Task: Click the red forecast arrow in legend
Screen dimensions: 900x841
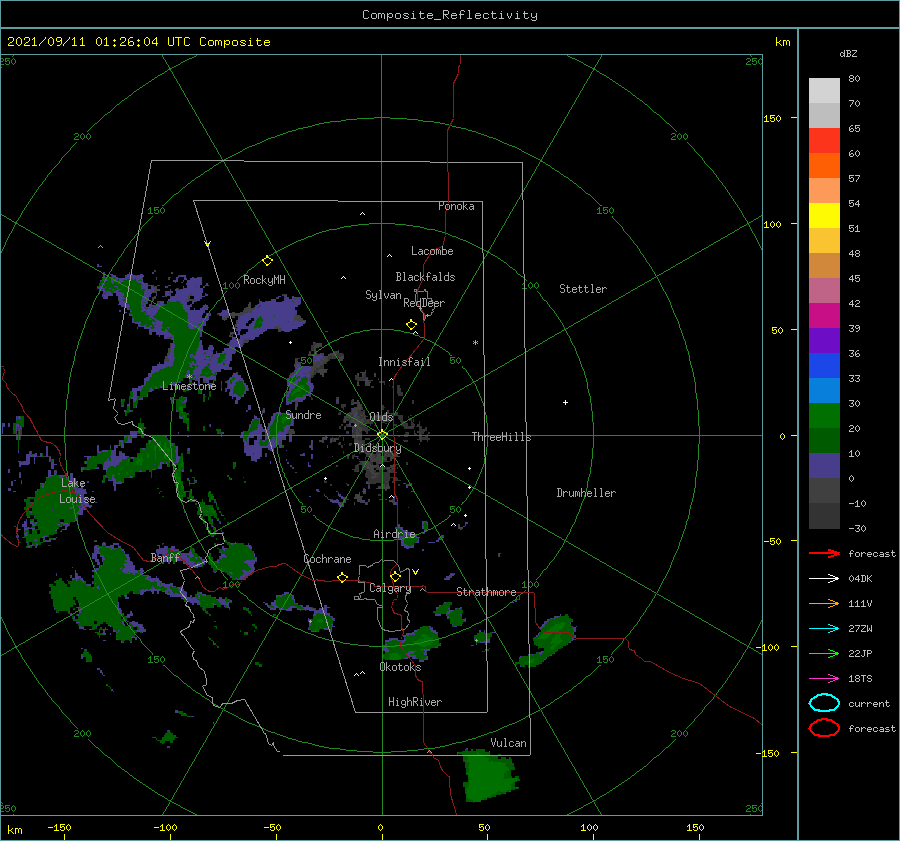Action: pos(824,553)
